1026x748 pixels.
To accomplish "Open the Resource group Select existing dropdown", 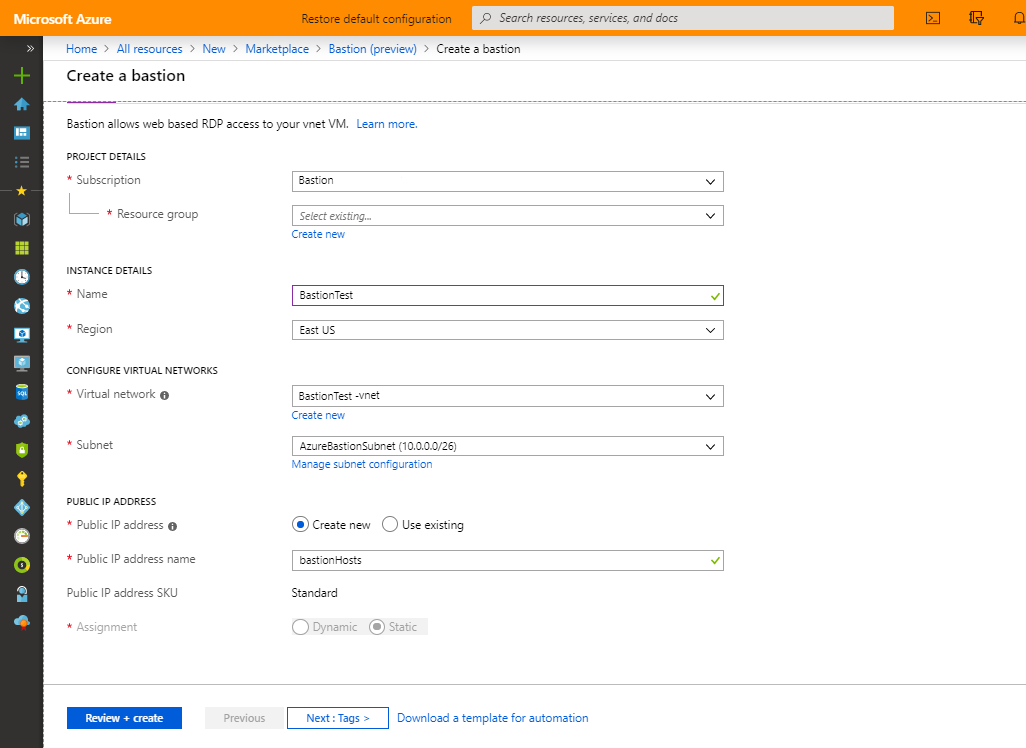I will tap(507, 216).
